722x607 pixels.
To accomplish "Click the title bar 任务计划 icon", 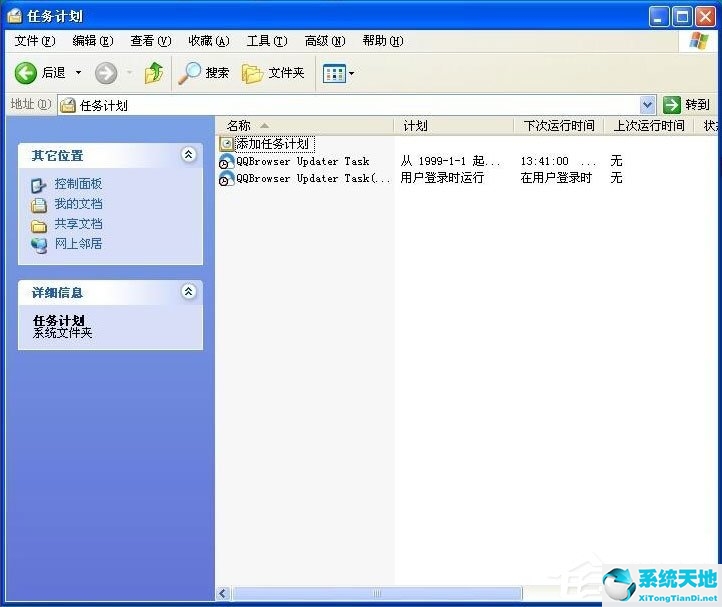I will (x=15, y=16).
